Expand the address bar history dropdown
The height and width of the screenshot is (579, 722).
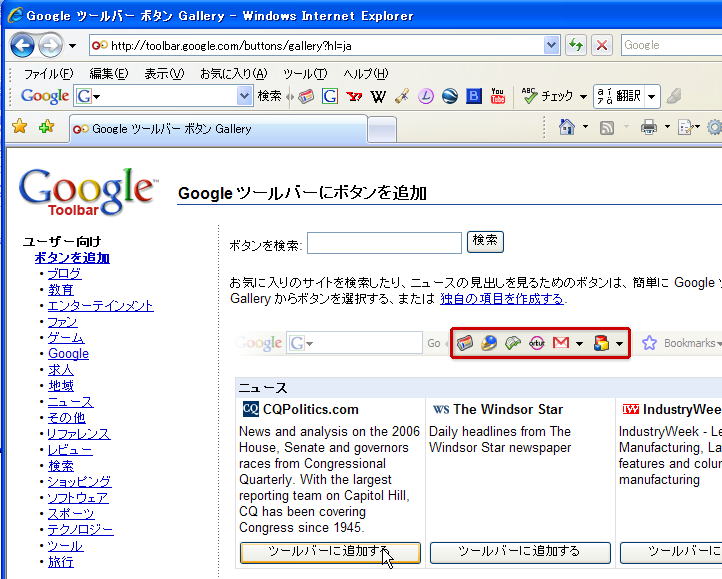click(x=551, y=45)
